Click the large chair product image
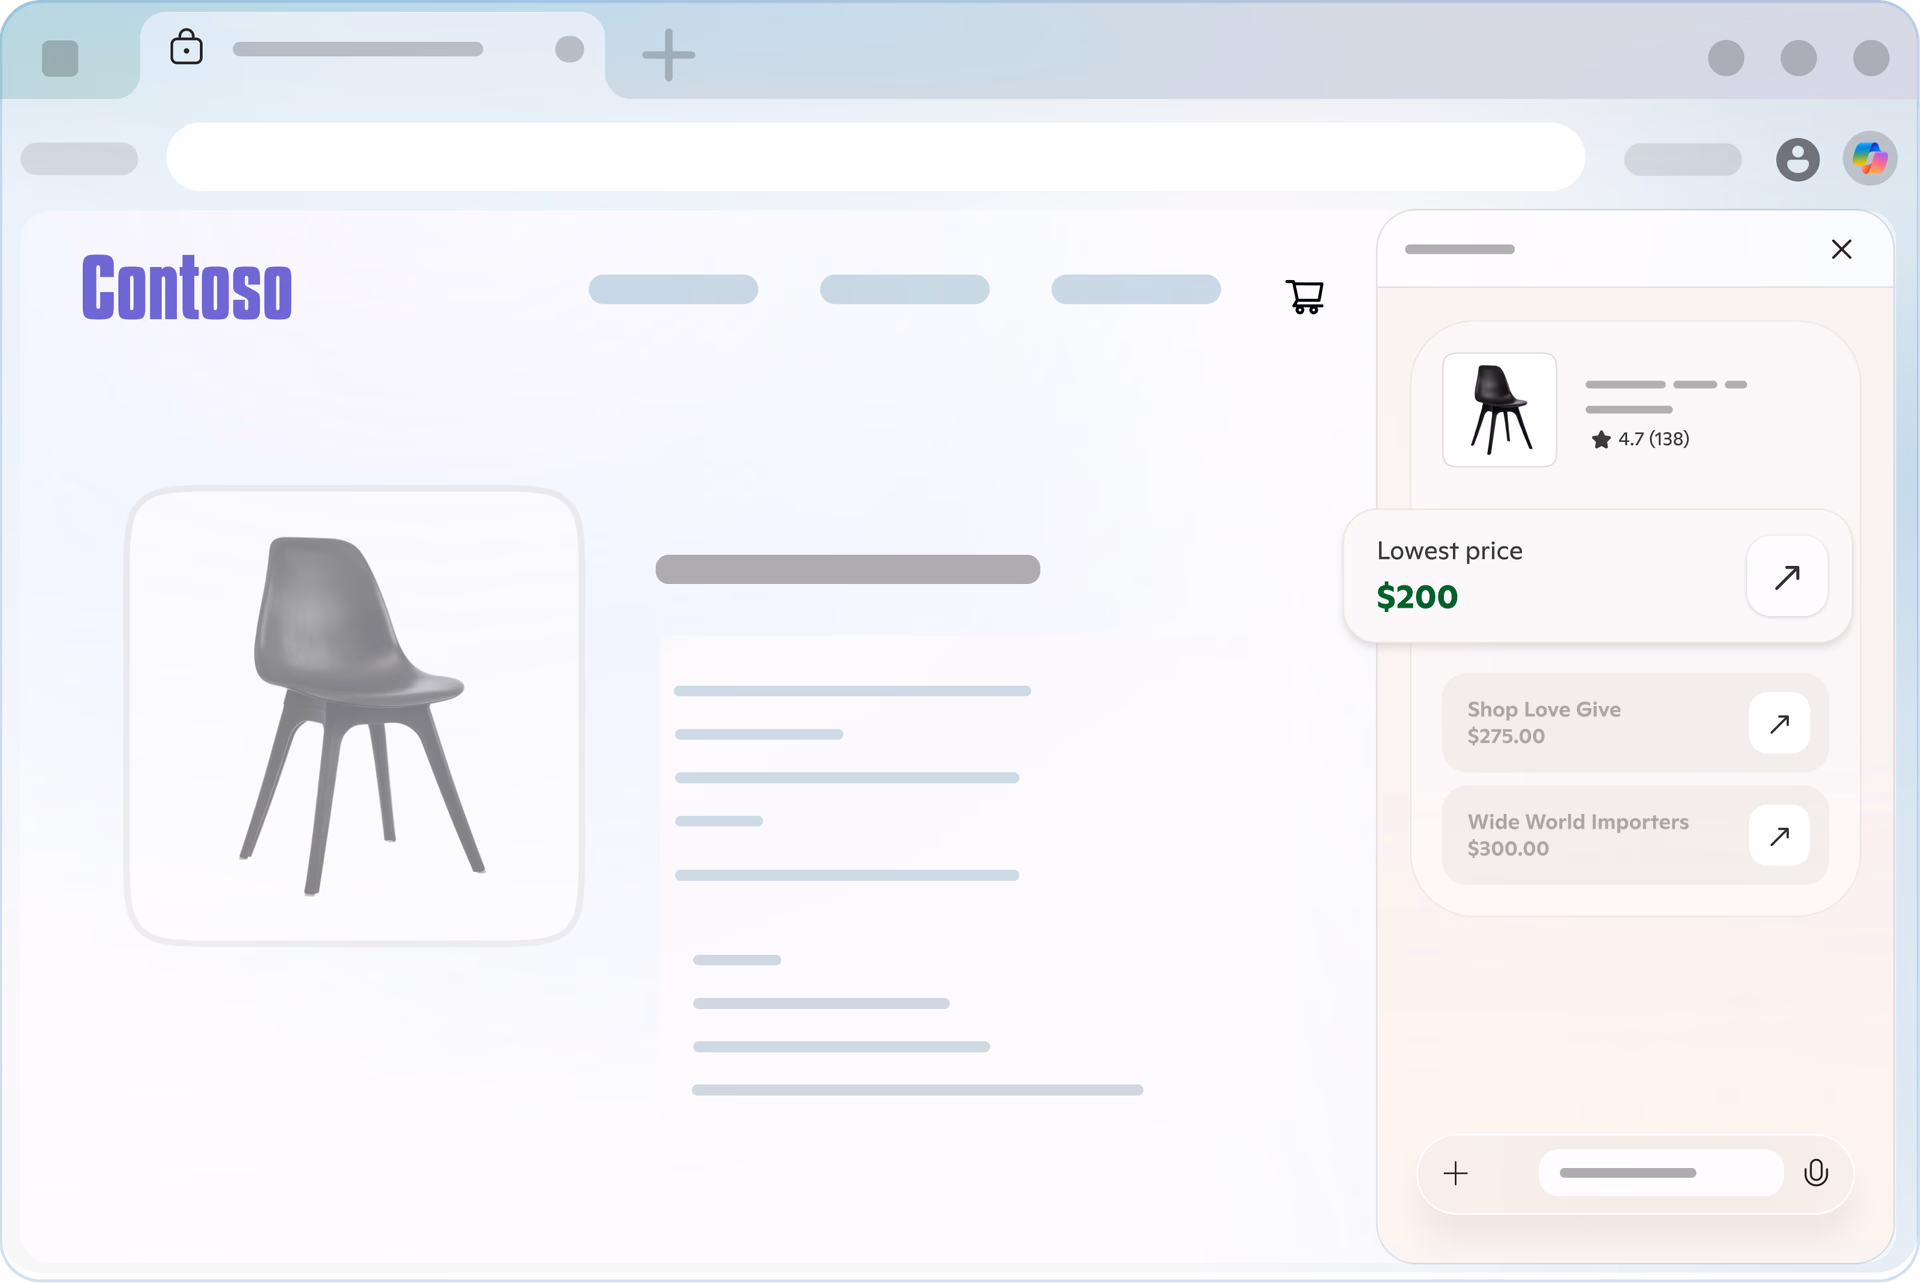Image resolution: width=1920 pixels, height=1283 pixels. click(354, 716)
